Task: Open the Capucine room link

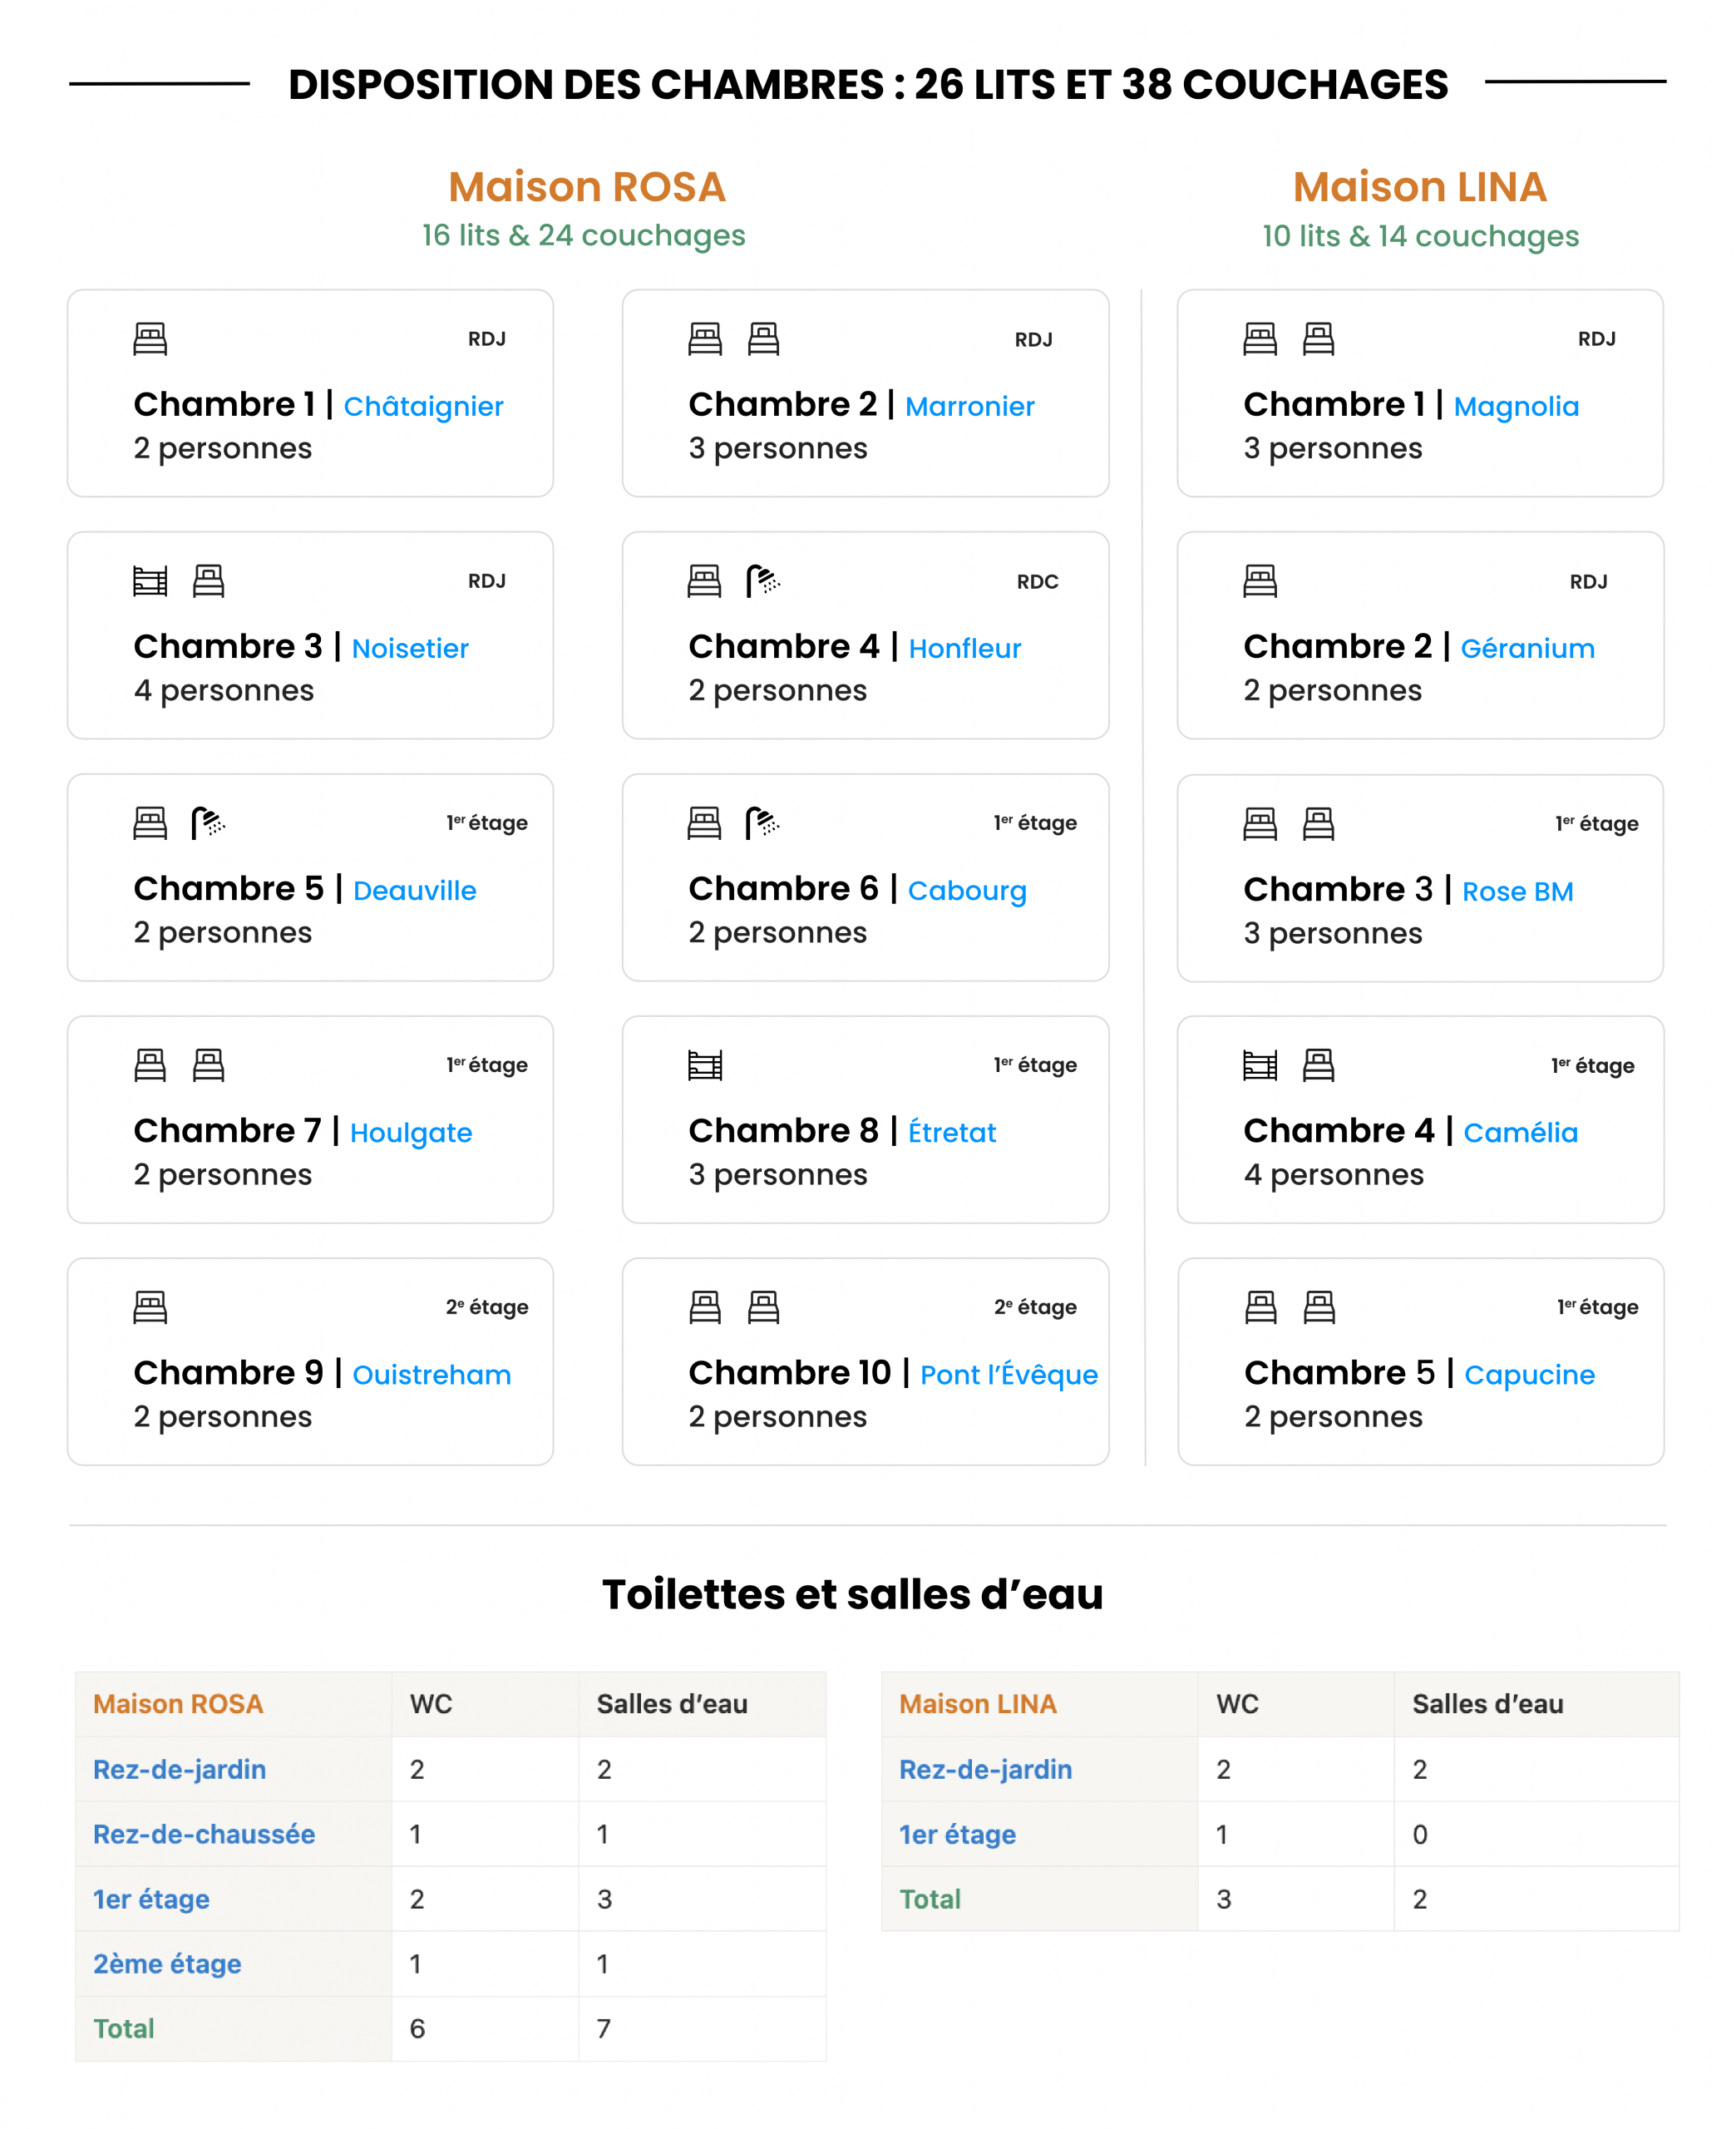Action: coord(1529,1375)
